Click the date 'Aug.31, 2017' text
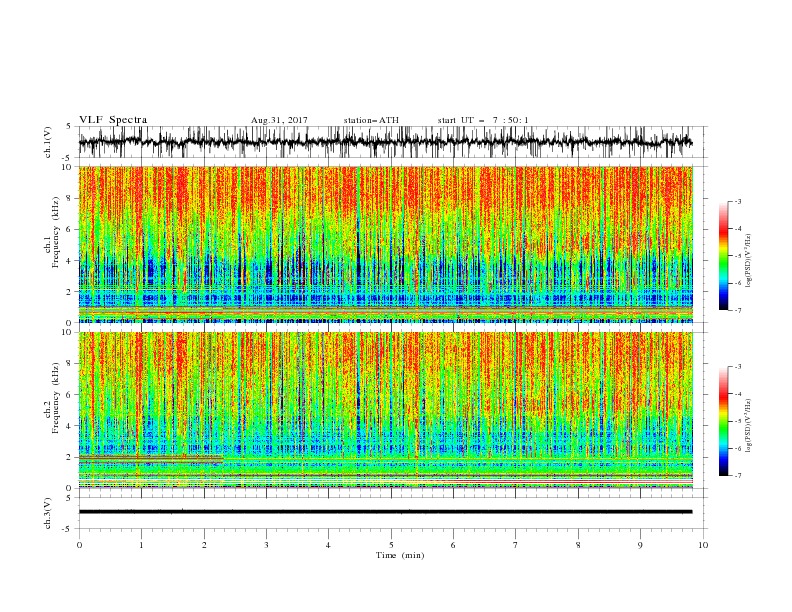Screen dimensions: 792x612 (279, 120)
